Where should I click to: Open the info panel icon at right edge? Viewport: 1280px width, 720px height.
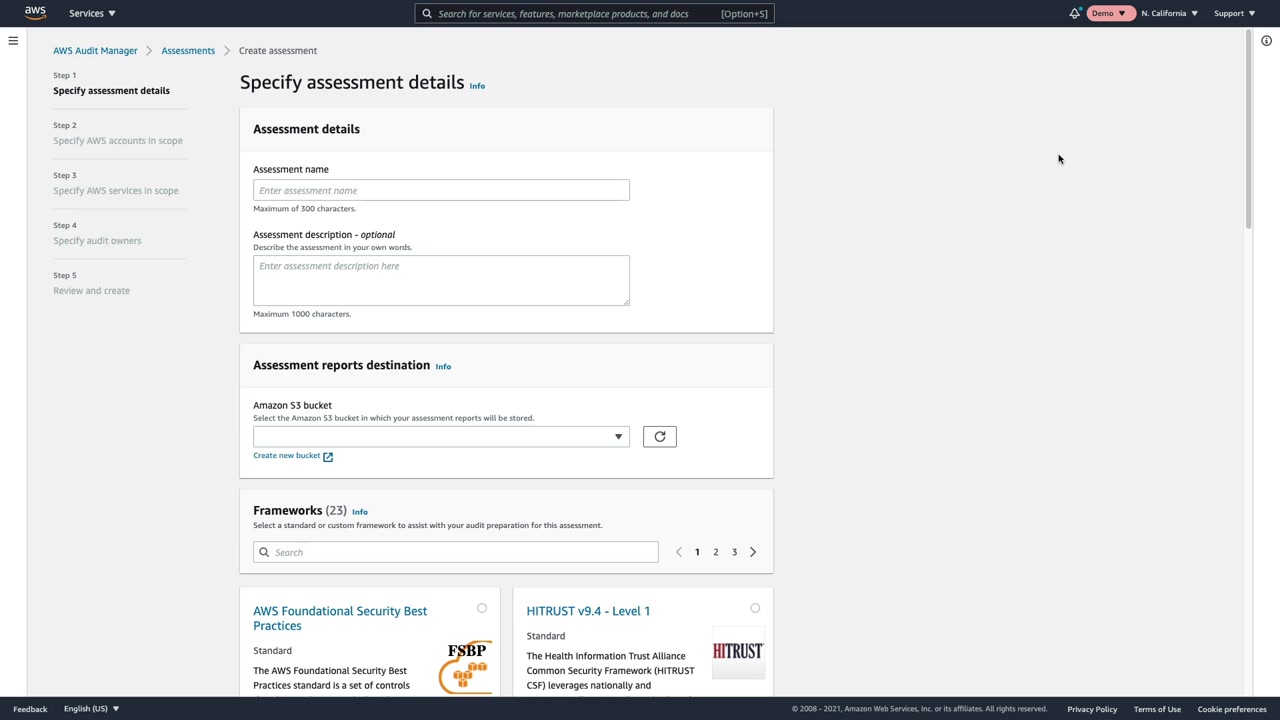pyautogui.click(x=1266, y=41)
